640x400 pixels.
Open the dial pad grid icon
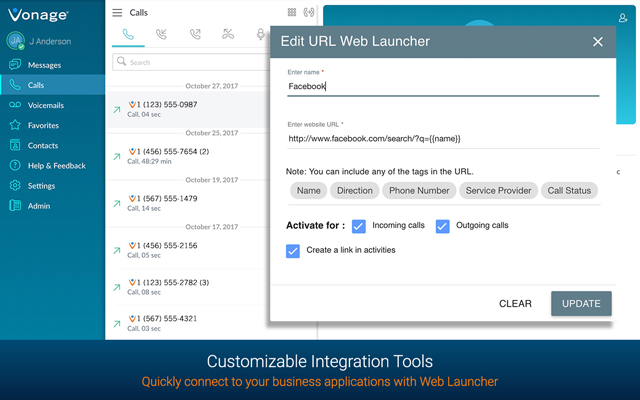(292, 12)
